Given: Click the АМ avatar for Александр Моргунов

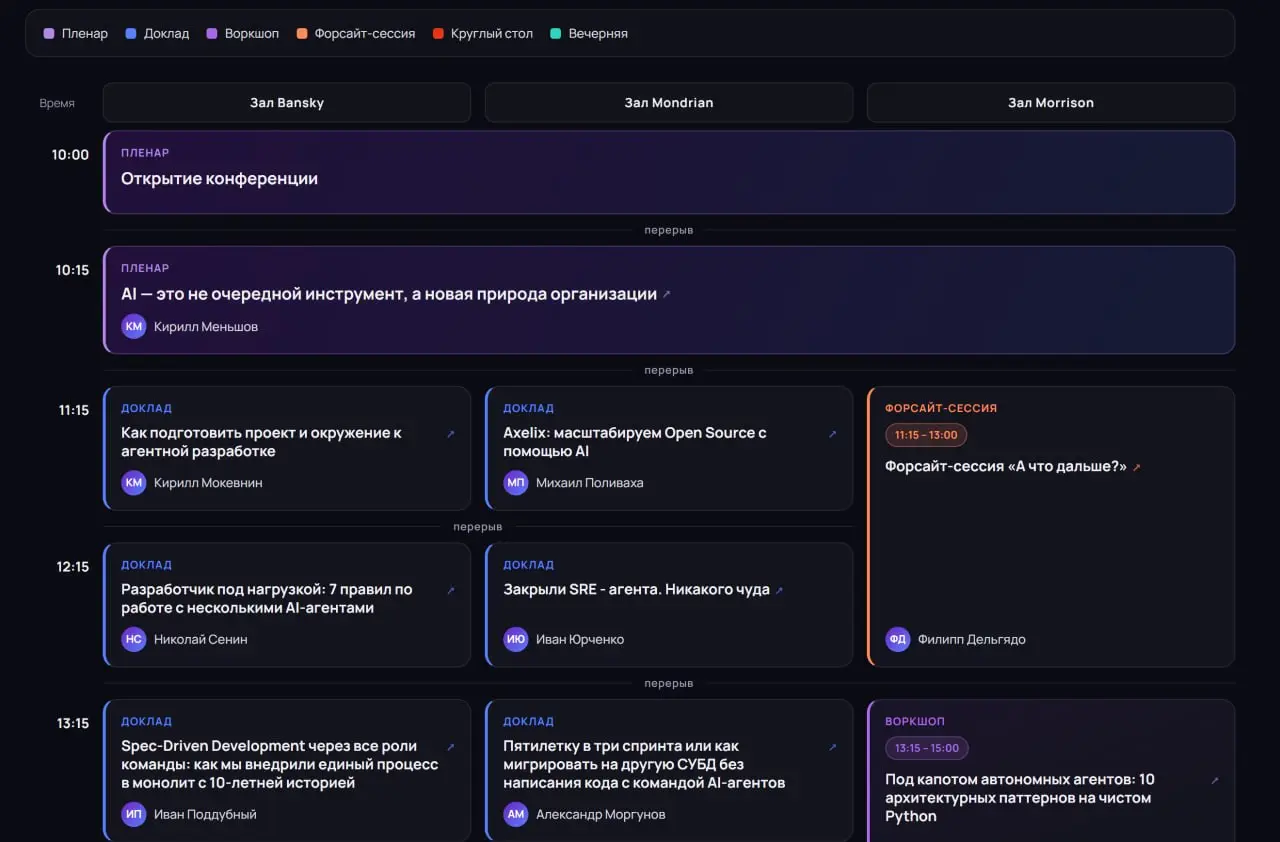Looking at the screenshot, I should (516, 815).
